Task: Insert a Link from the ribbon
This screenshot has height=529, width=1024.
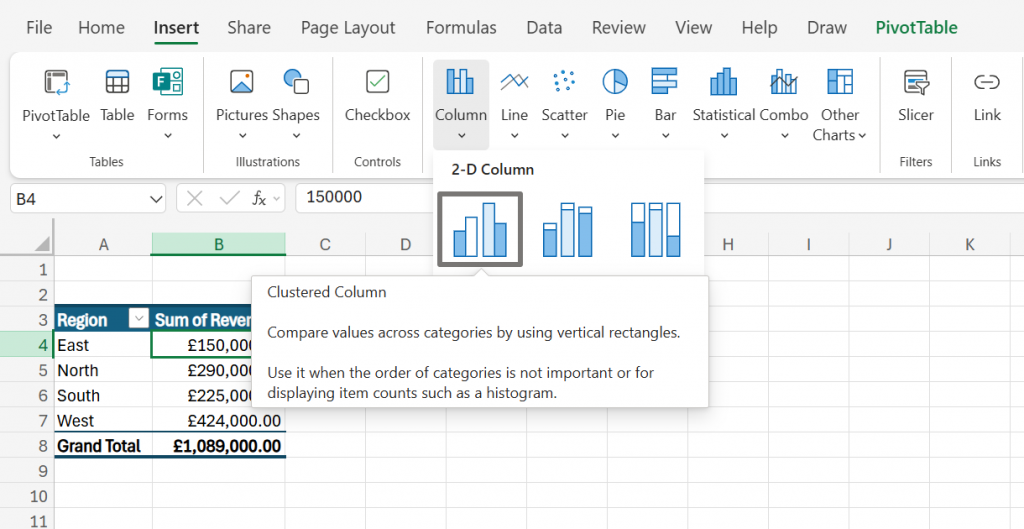Action: [x=987, y=94]
